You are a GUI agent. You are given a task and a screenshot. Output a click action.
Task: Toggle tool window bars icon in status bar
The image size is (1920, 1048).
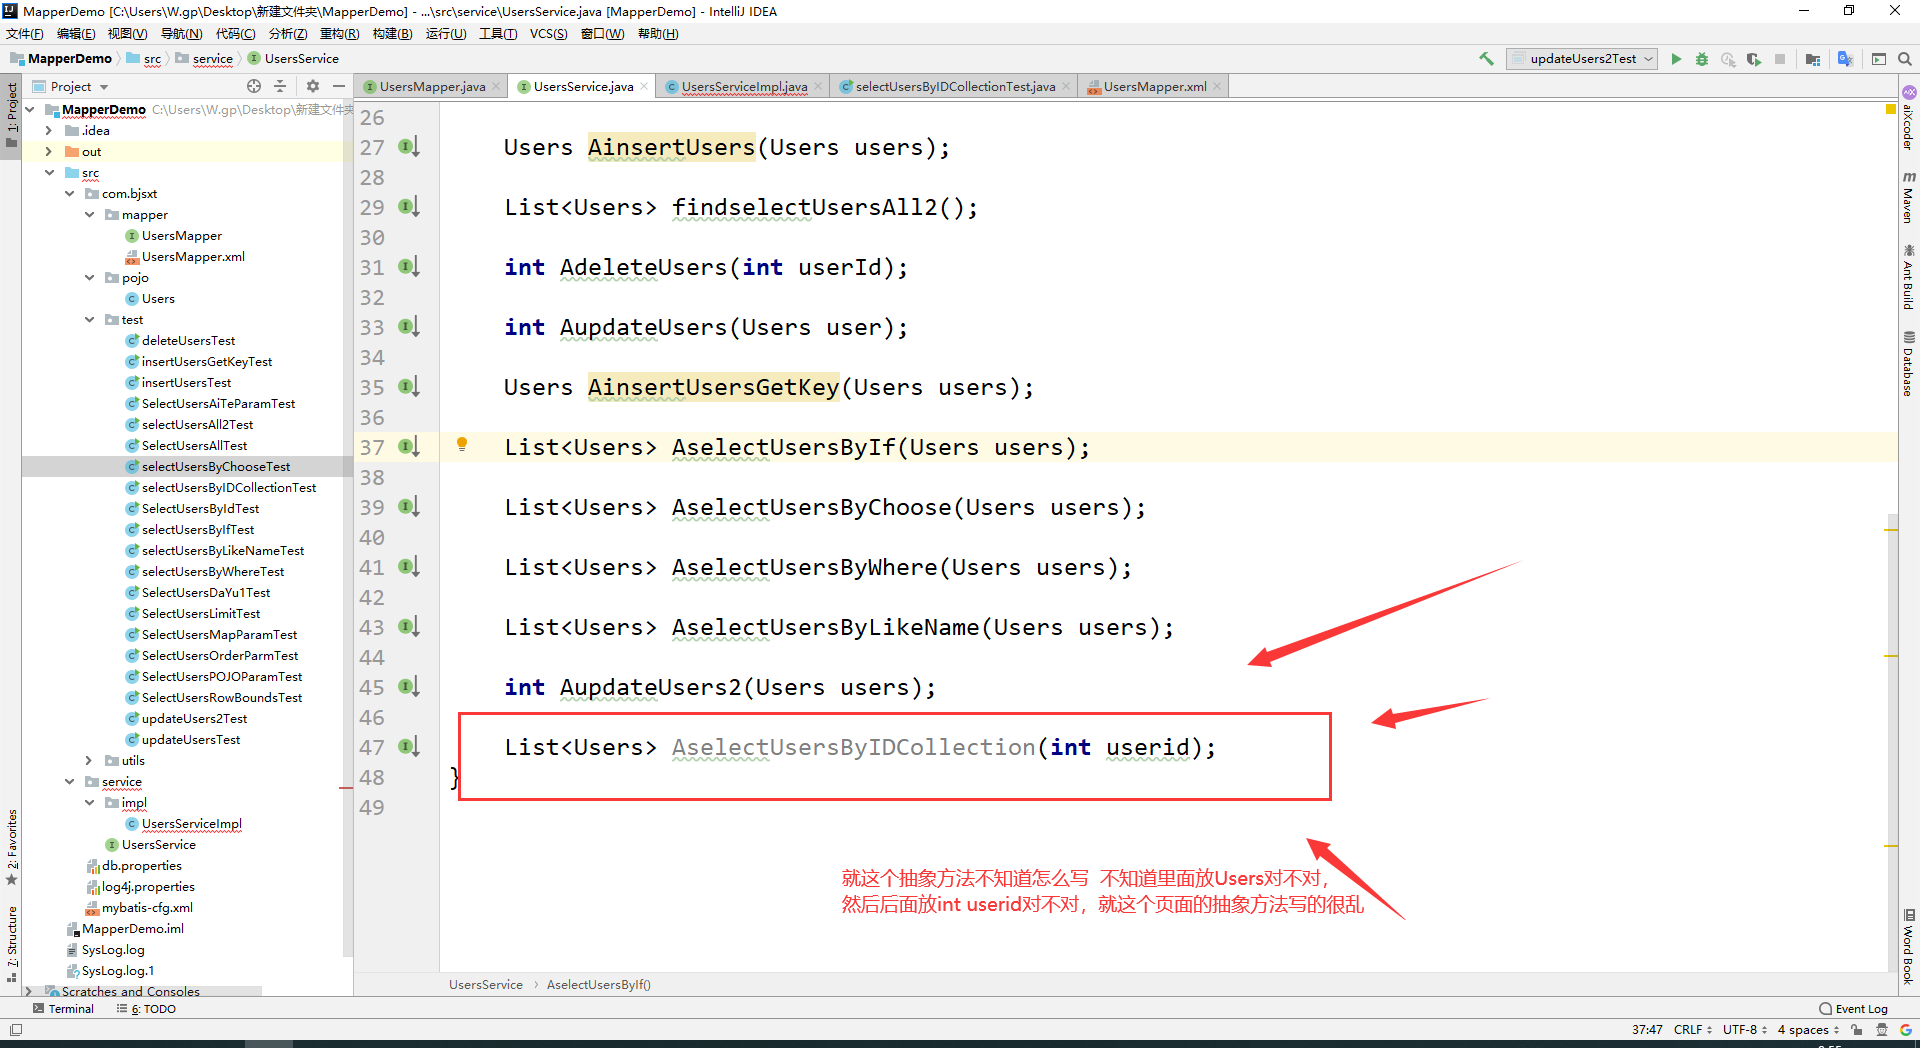pos(15,1029)
